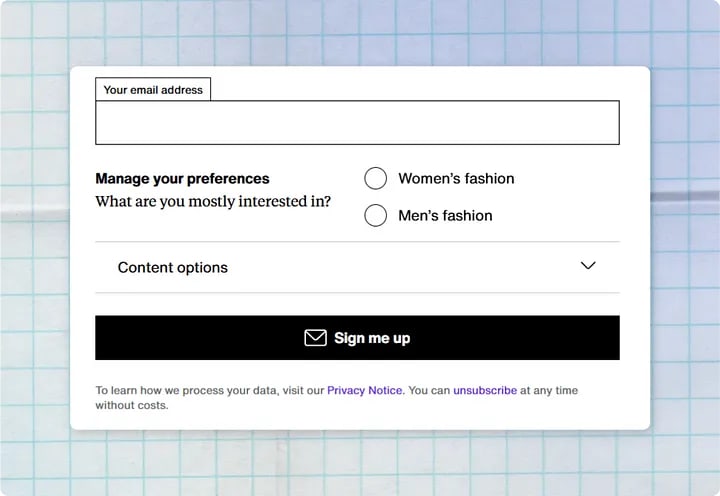Click the "Your email address" field label

pyautogui.click(x=153, y=90)
